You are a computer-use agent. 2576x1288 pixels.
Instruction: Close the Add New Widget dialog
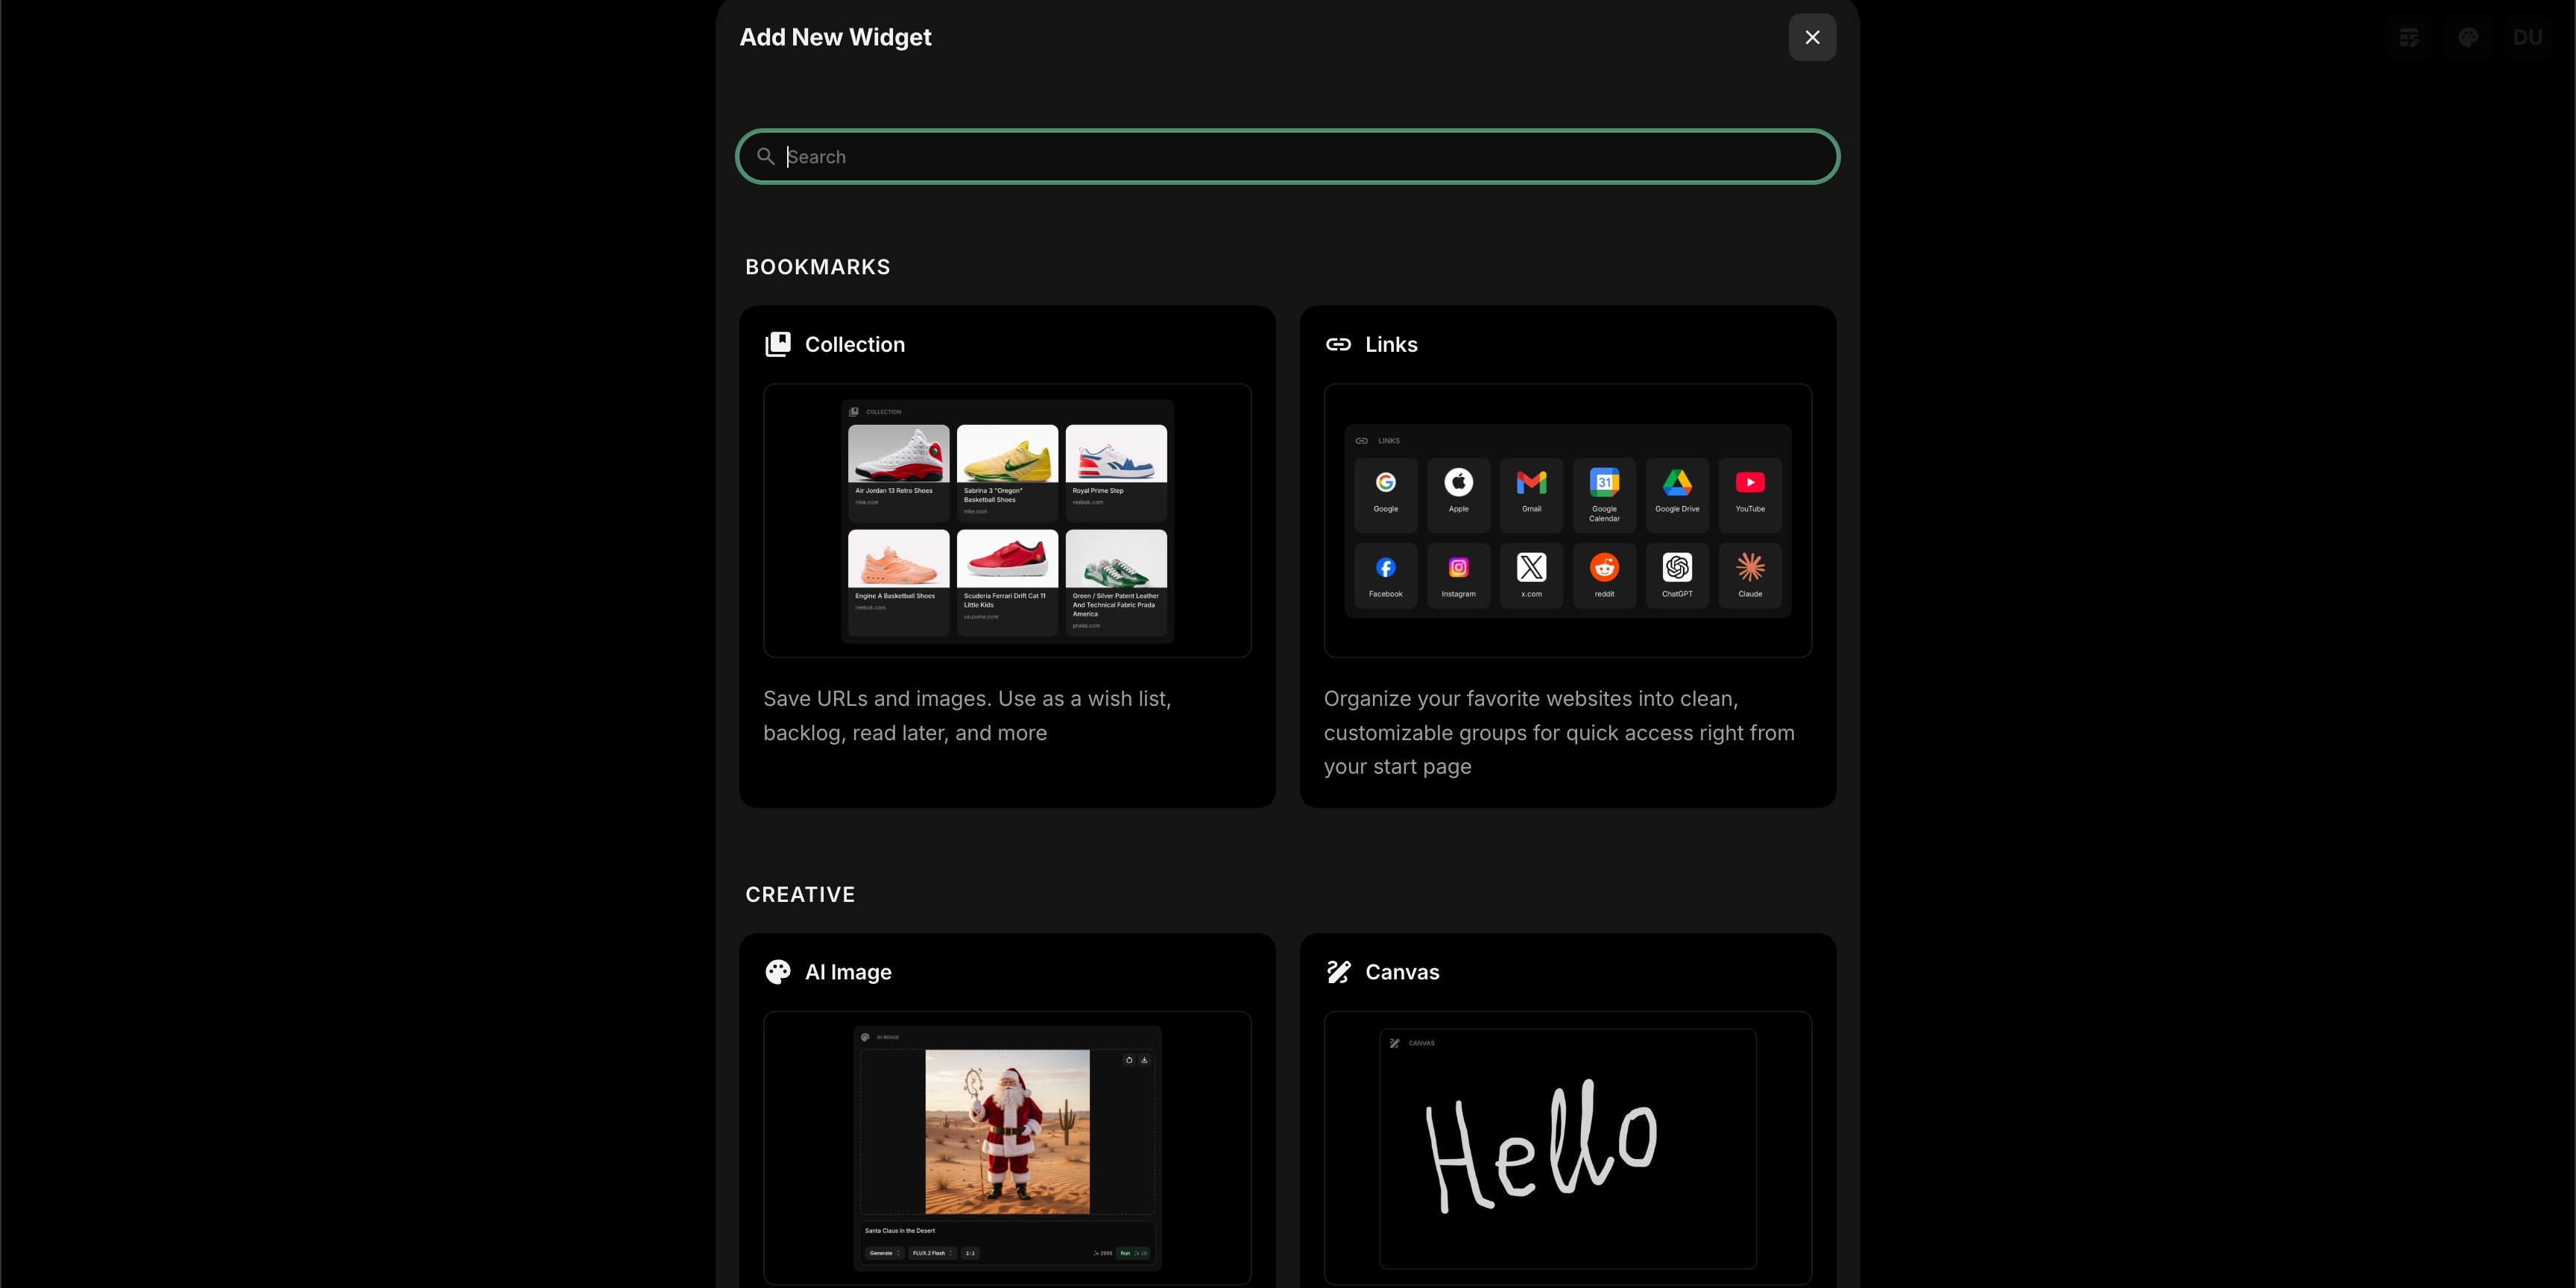click(1812, 37)
